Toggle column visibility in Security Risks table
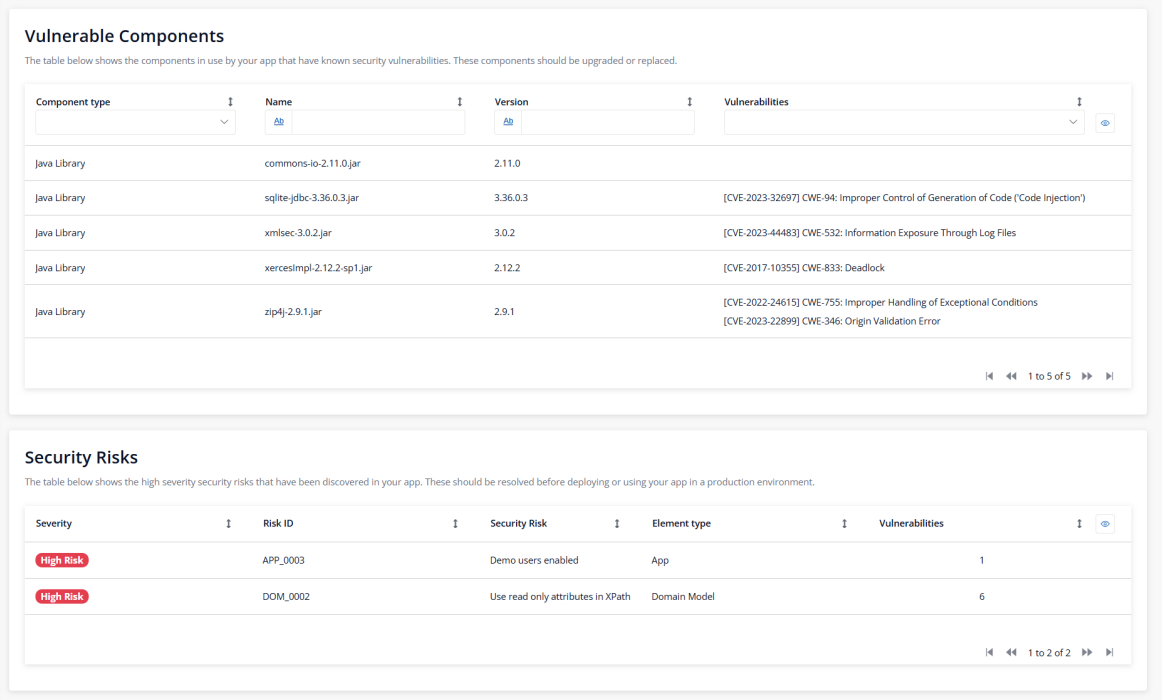1167x700 pixels. coord(1105,523)
